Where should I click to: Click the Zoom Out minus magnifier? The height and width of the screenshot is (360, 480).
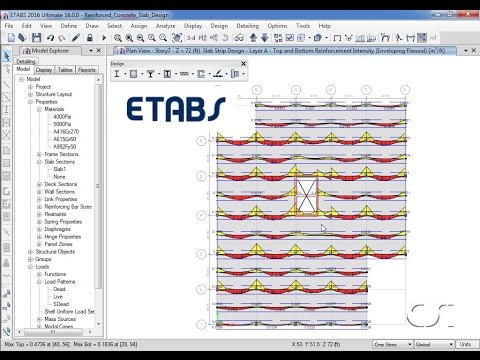coord(163,38)
